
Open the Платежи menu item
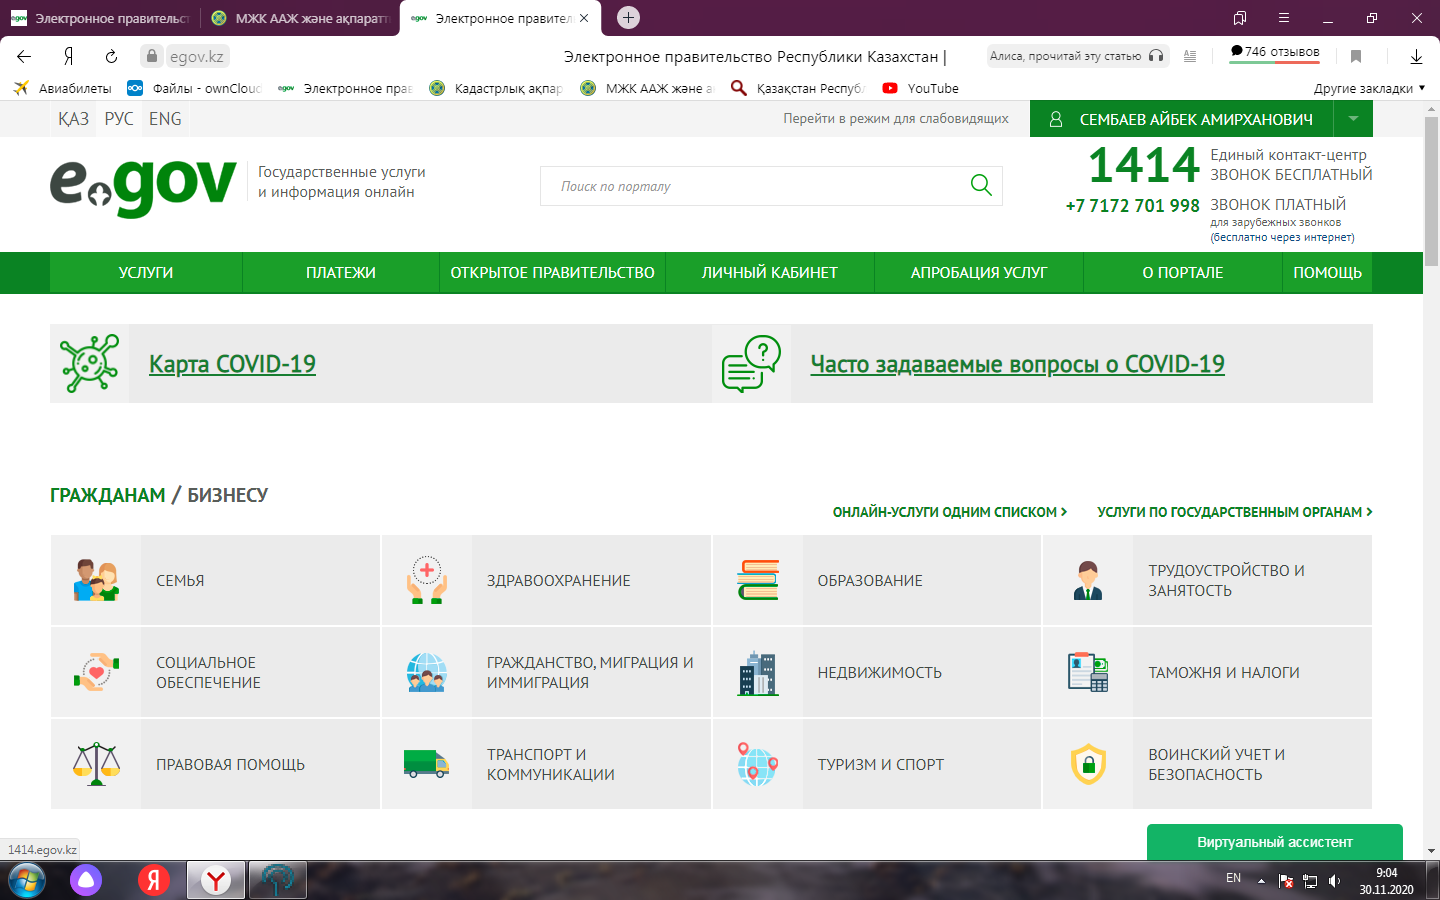pyautogui.click(x=341, y=273)
